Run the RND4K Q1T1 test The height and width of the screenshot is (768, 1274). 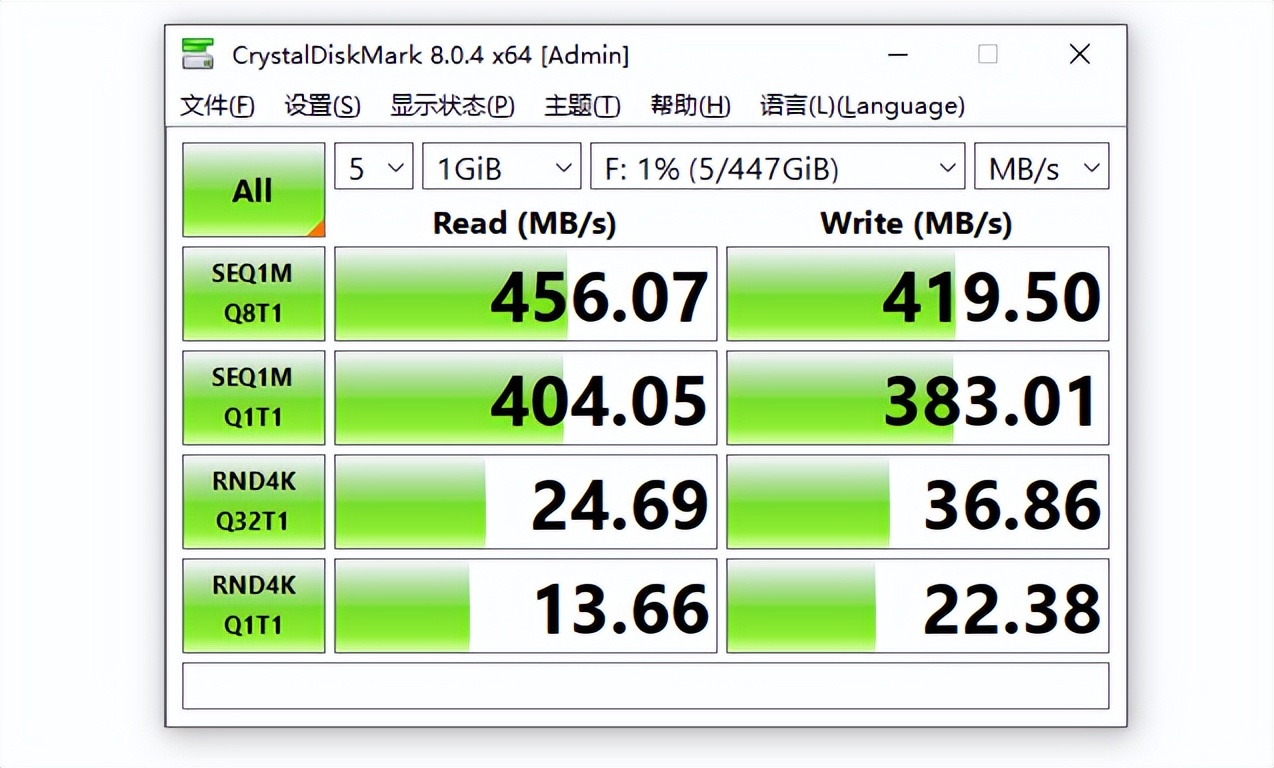pyautogui.click(x=253, y=606)
